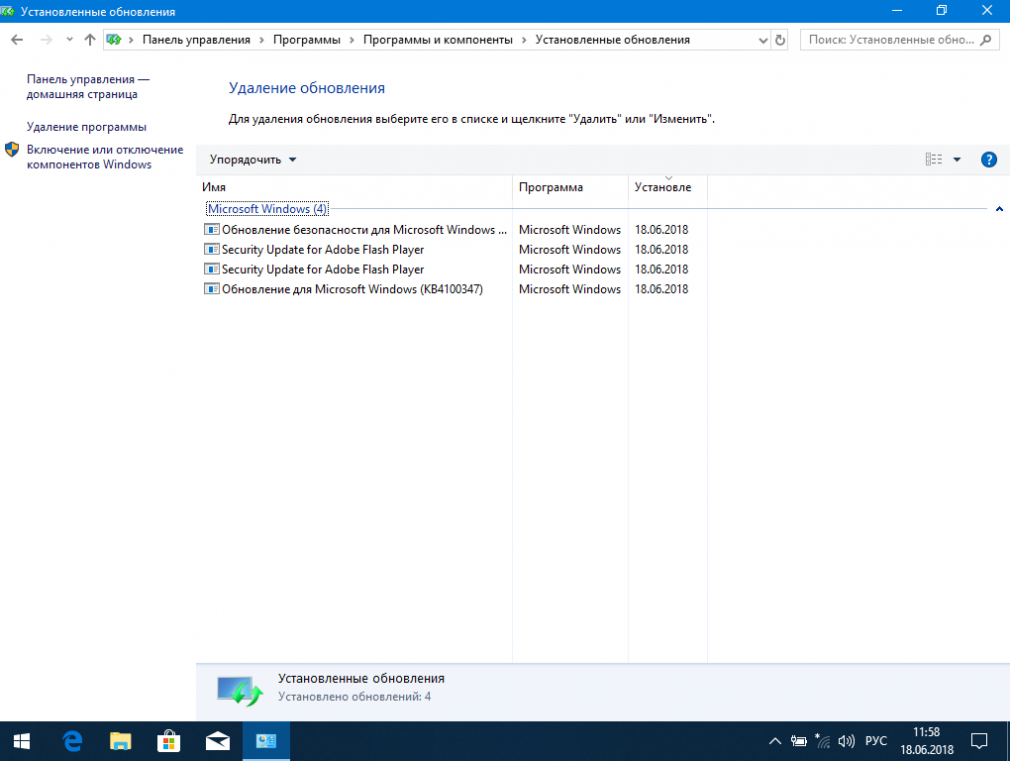This screenshot has width=1010, height=761.
Task: Click Program cell in KB4100347 row
Action: point(569,289)
